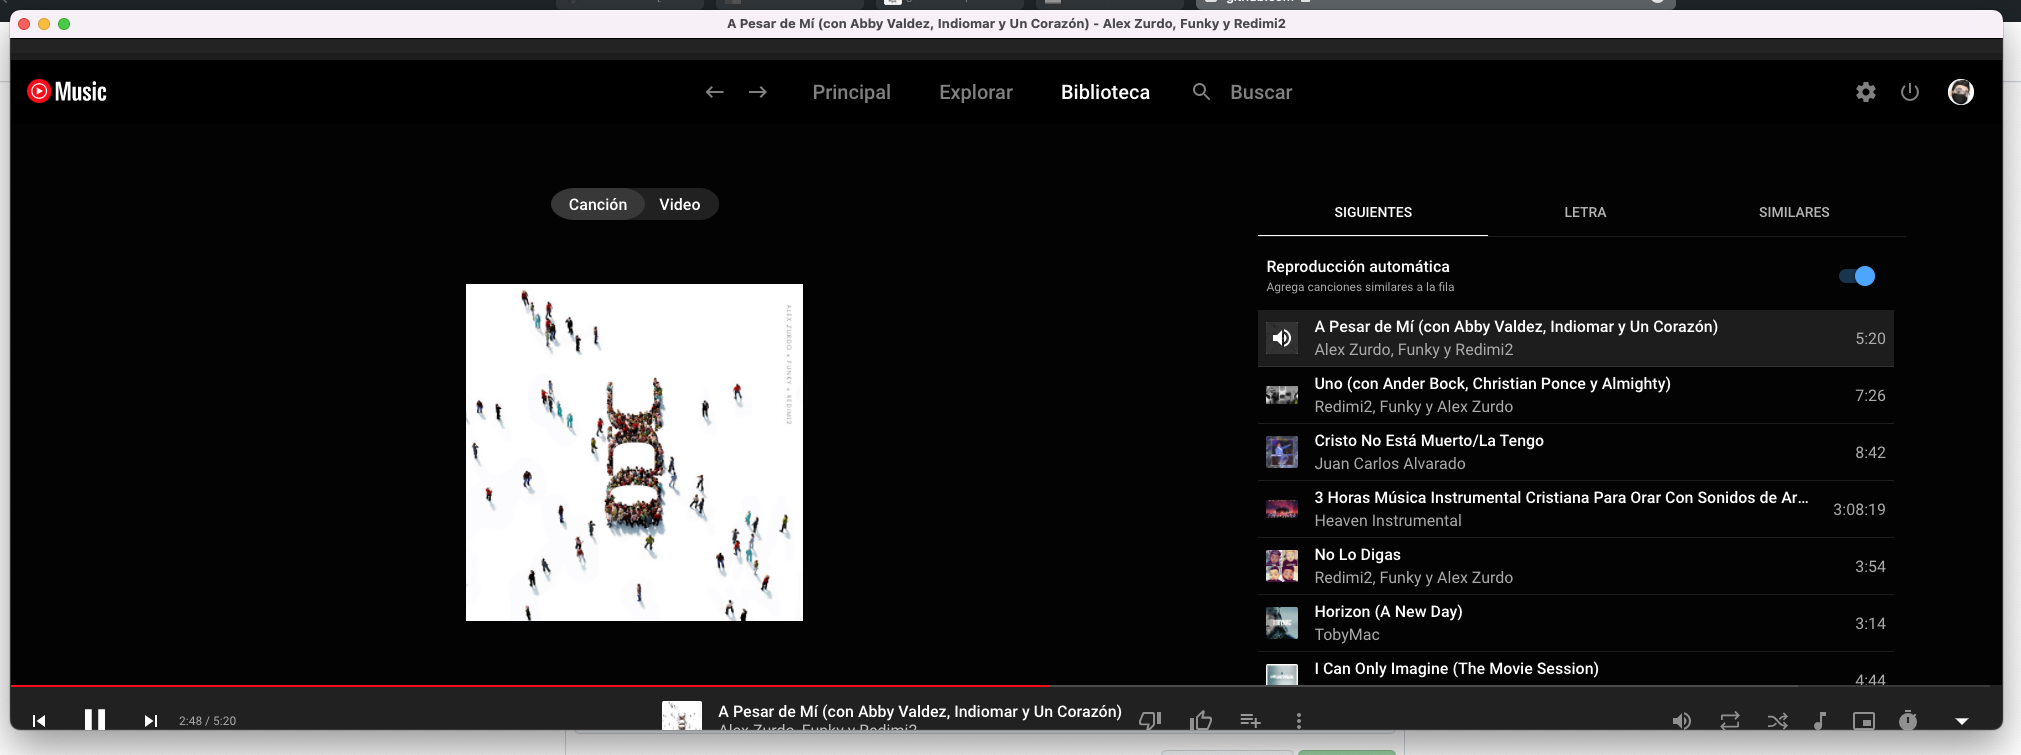
Task: Toggle Reproducción automática switch
Action: coord(1857,276)
